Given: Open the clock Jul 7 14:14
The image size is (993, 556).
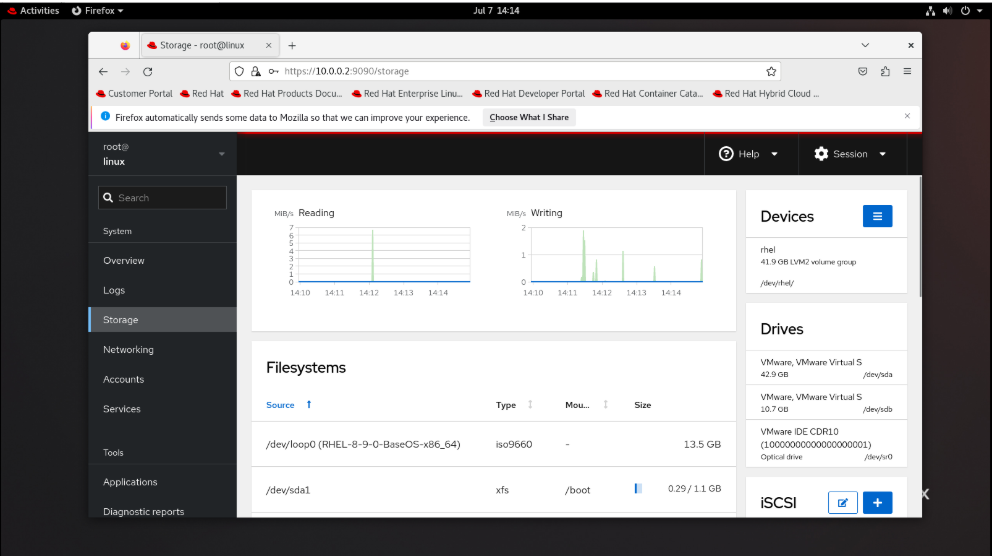Looking at the screenshot, I should pos(496,11).
